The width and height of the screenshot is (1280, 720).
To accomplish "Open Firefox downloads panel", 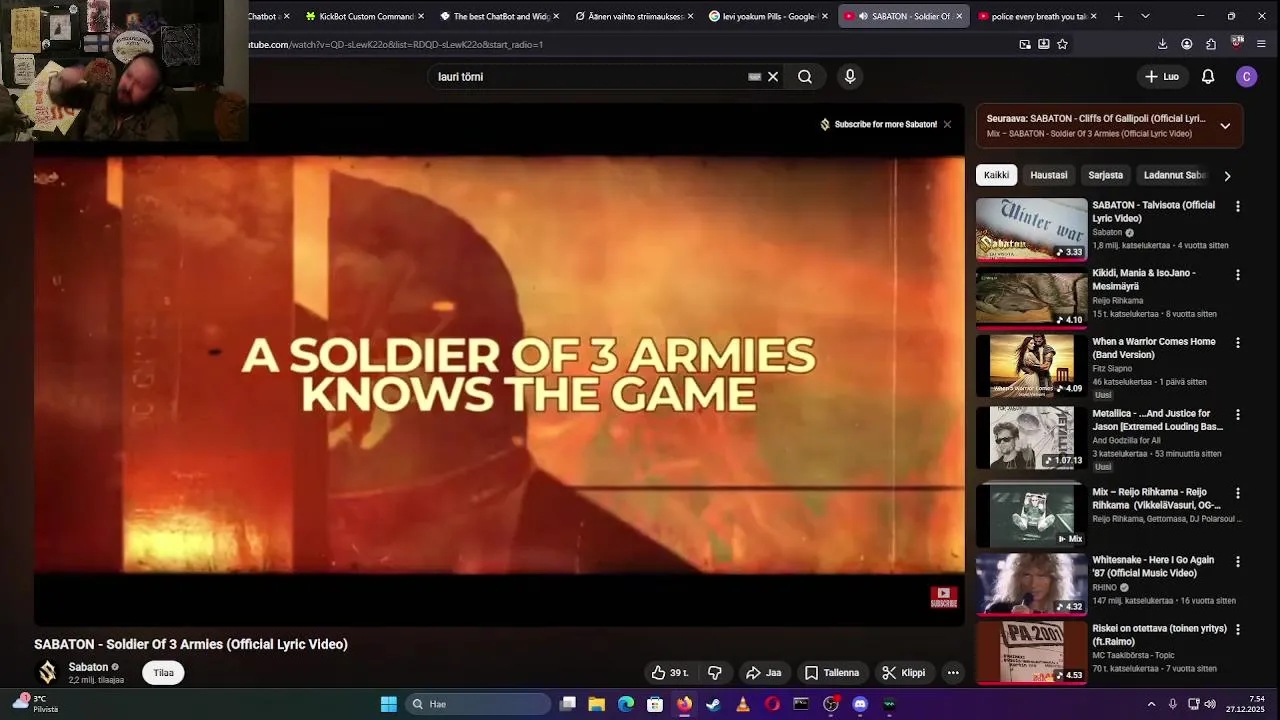I will 1162,44.
